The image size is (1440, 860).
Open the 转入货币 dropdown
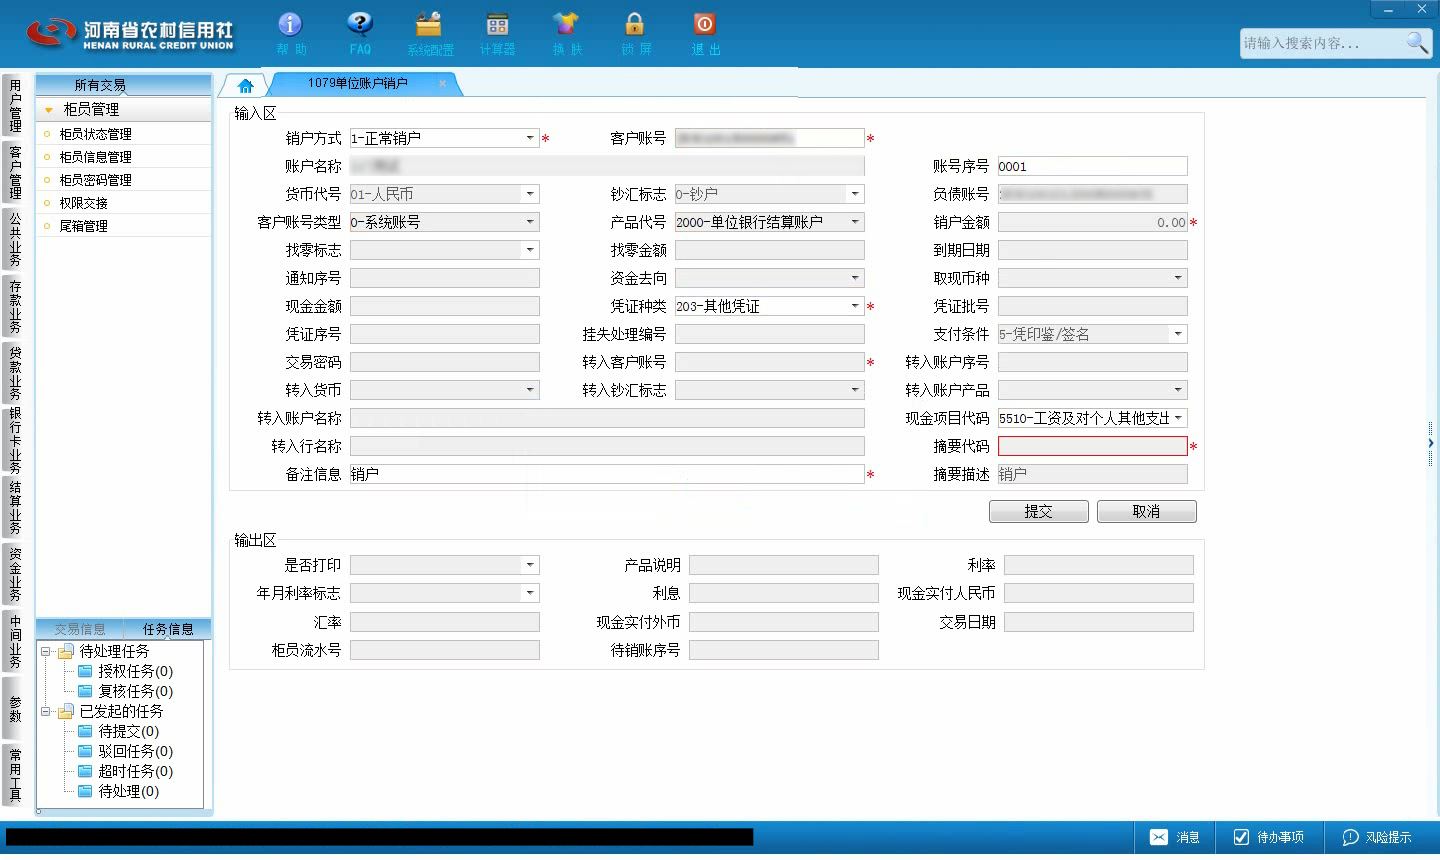[x=530, y=390]
